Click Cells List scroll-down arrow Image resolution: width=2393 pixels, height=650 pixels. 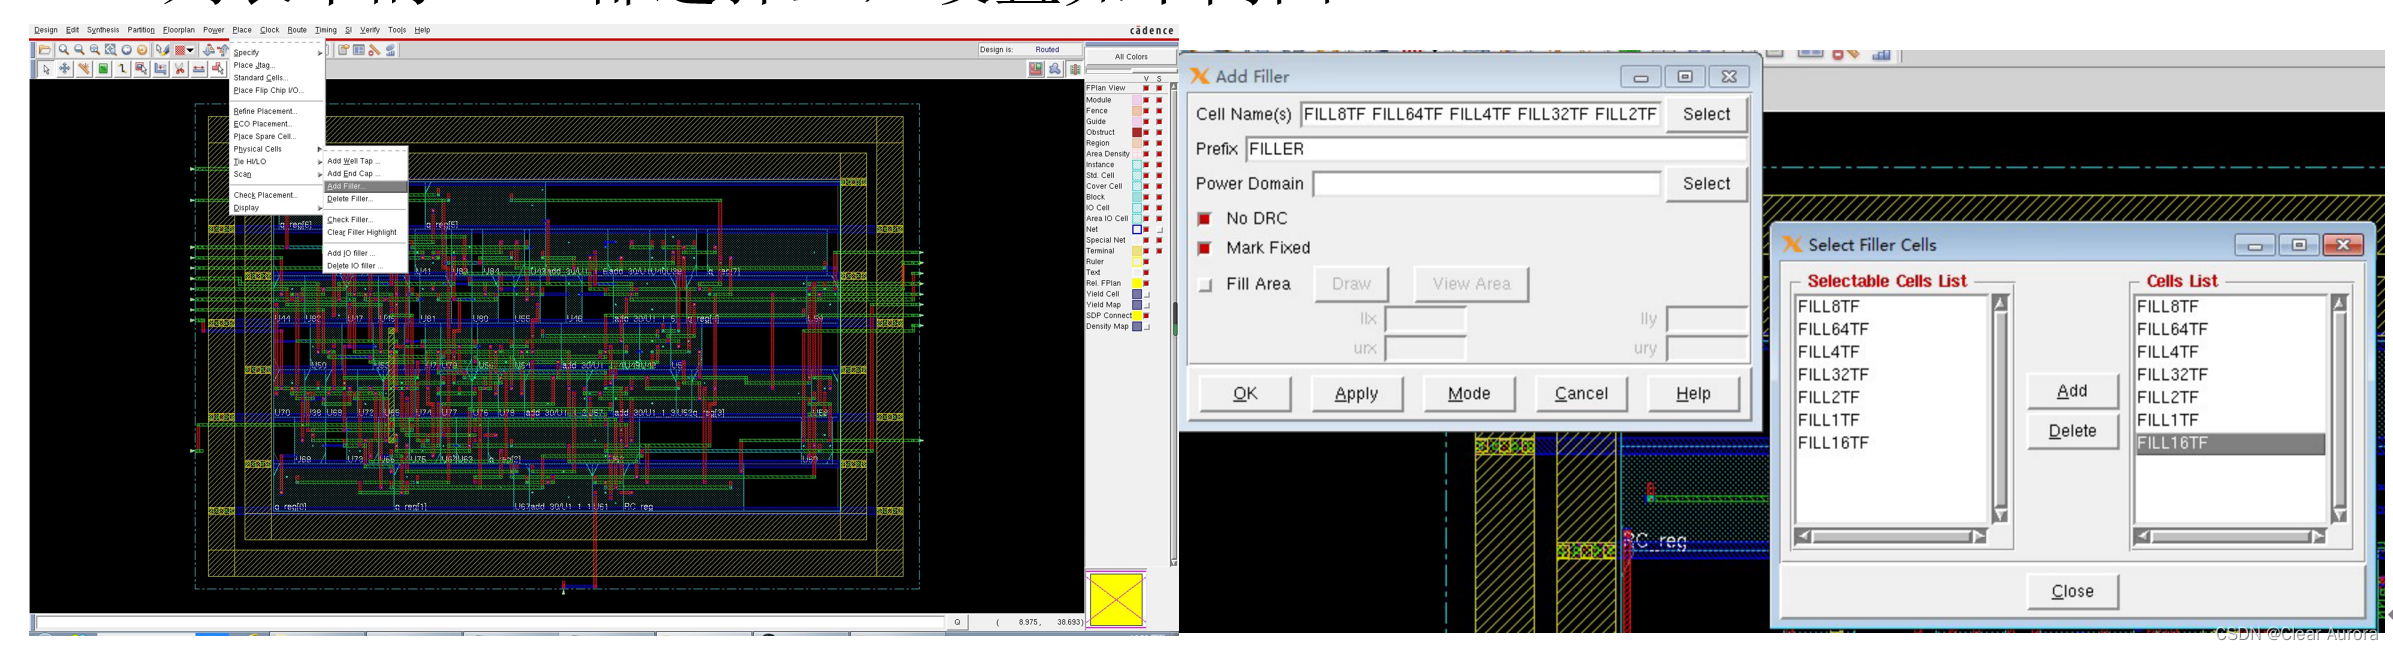coord(2339,515)
